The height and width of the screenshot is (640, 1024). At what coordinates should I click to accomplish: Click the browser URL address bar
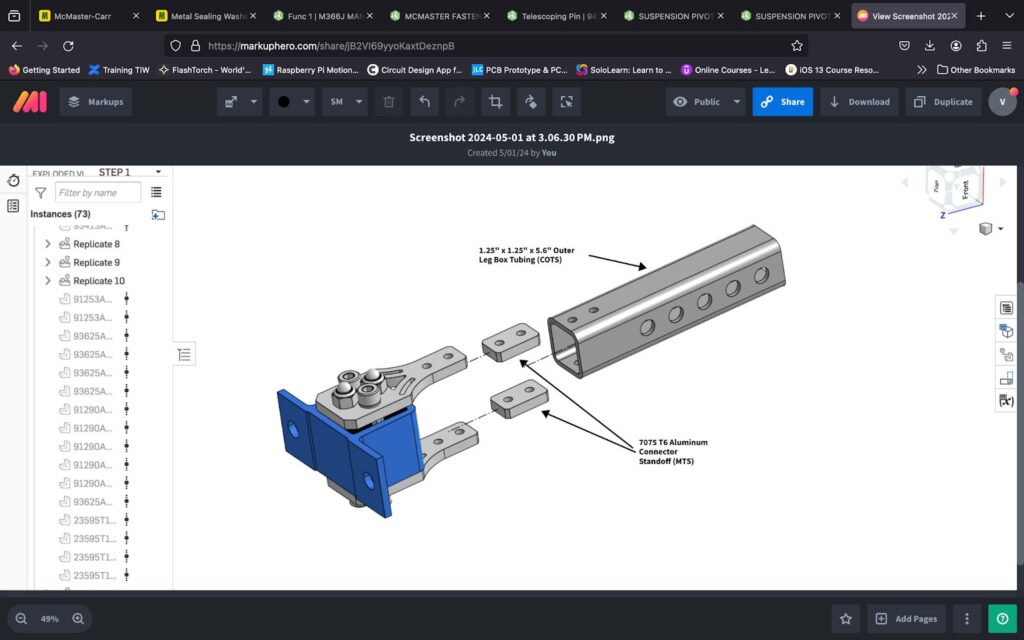pos(490,45)
